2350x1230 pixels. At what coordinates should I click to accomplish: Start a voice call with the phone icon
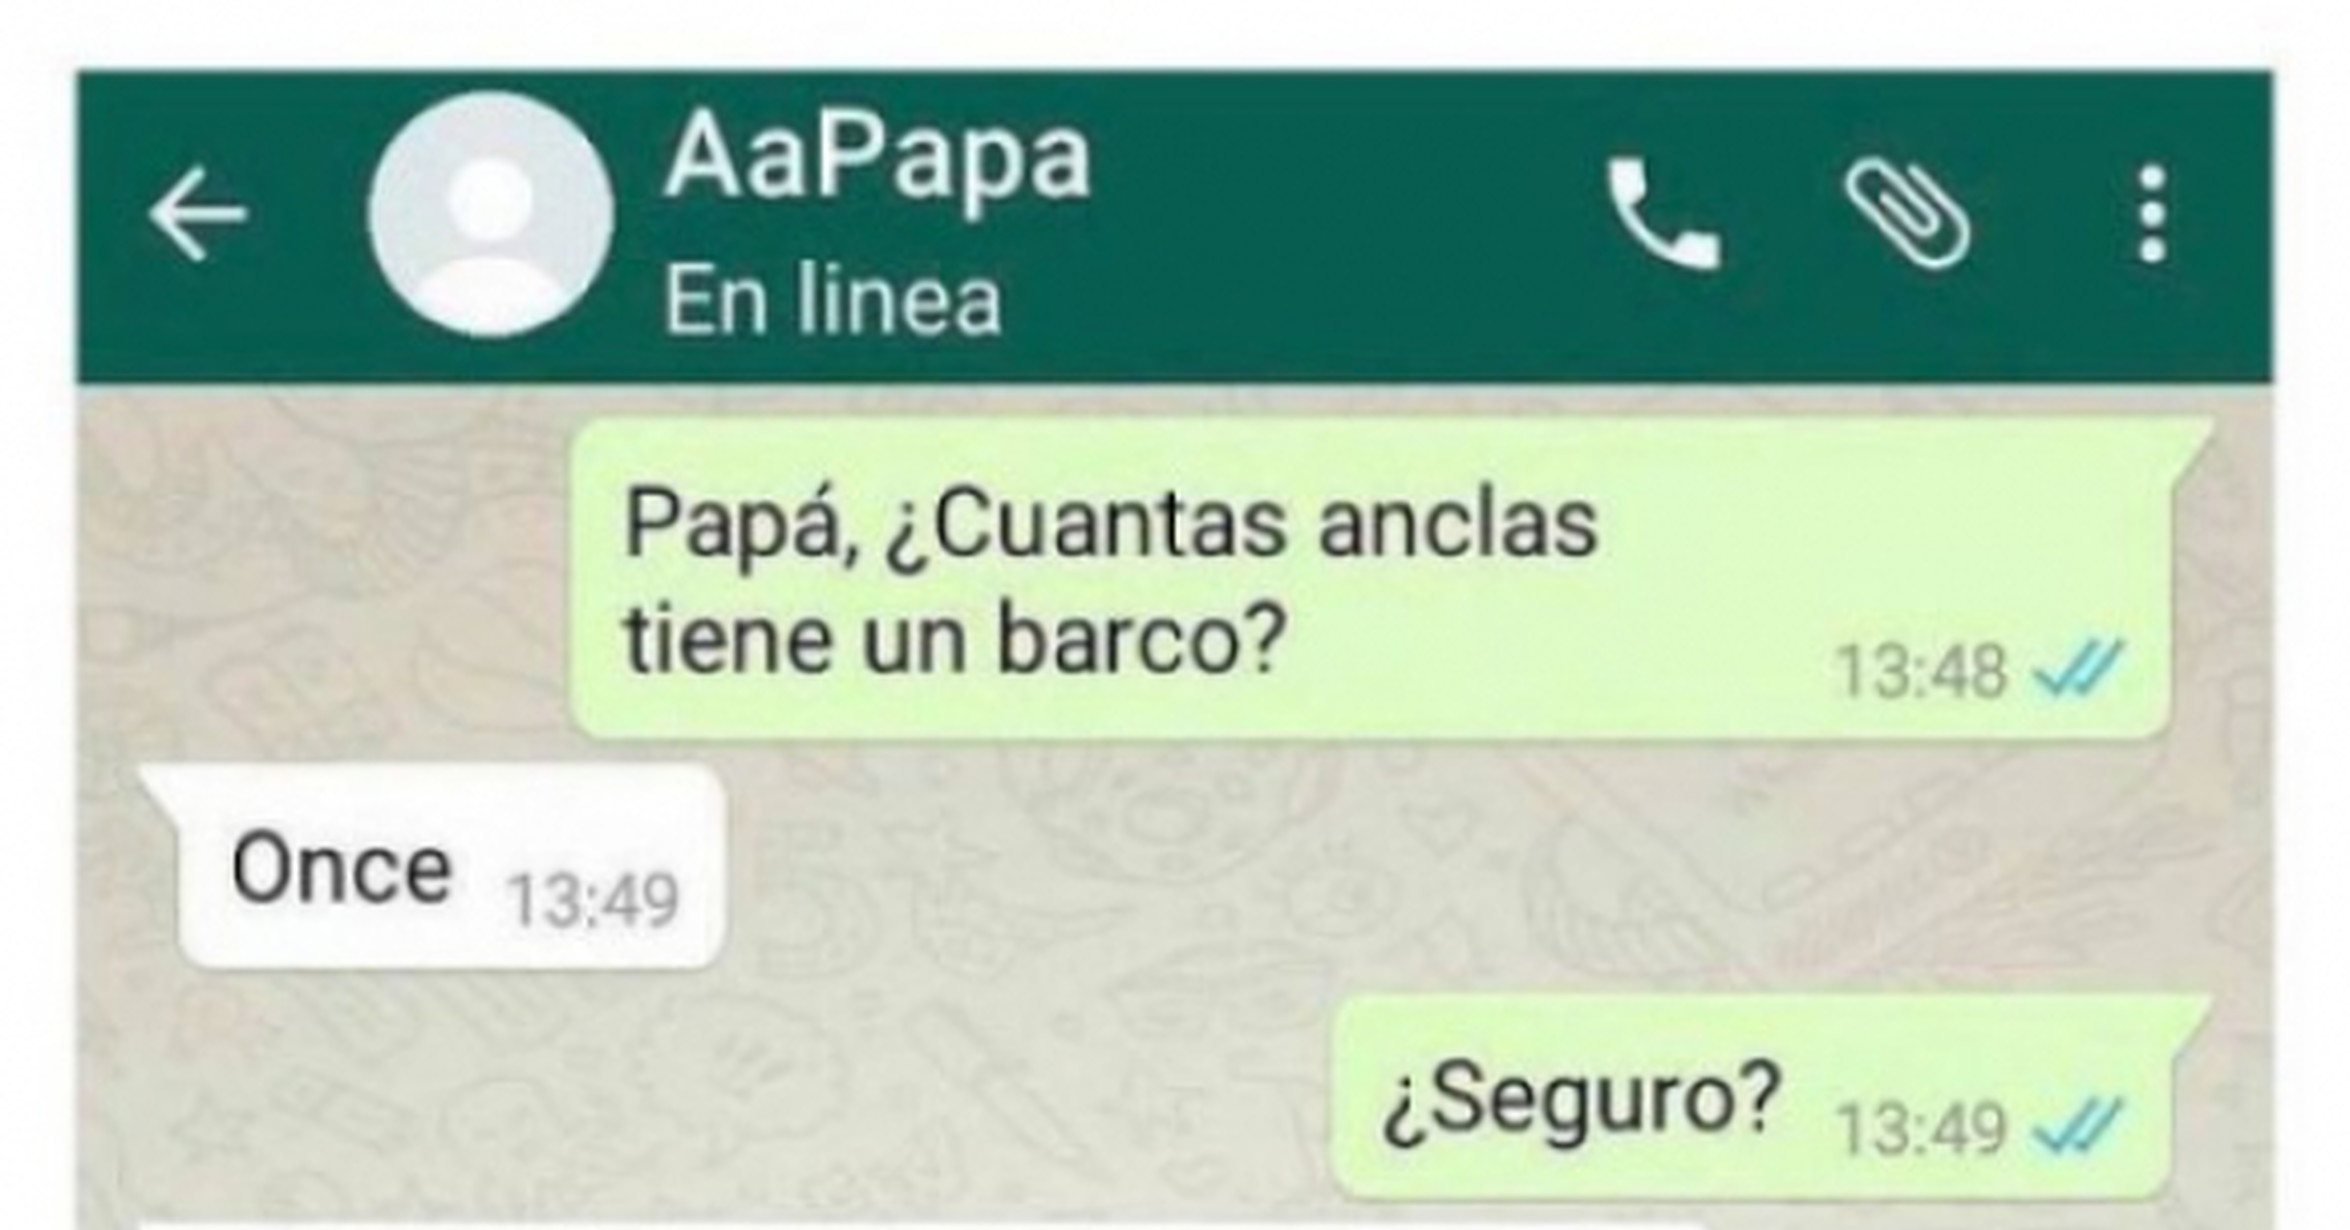tap(1664, 214)
